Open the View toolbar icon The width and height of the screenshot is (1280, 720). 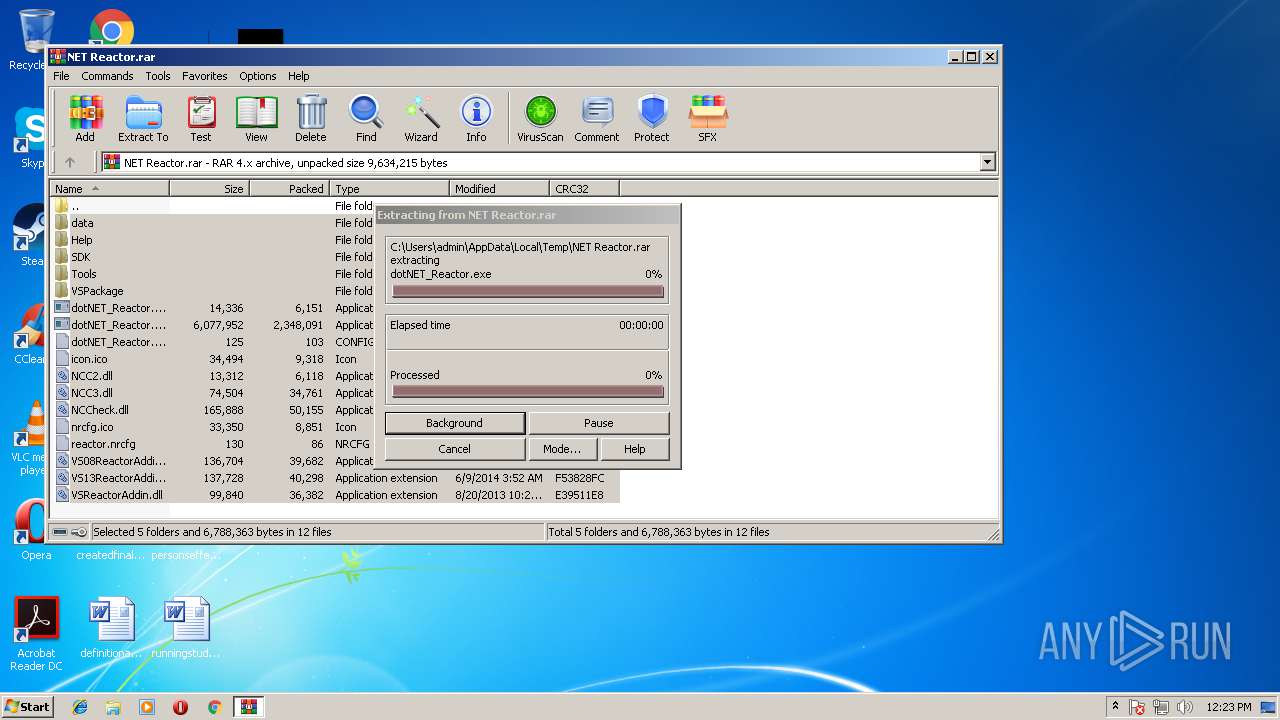pos(256,119)
